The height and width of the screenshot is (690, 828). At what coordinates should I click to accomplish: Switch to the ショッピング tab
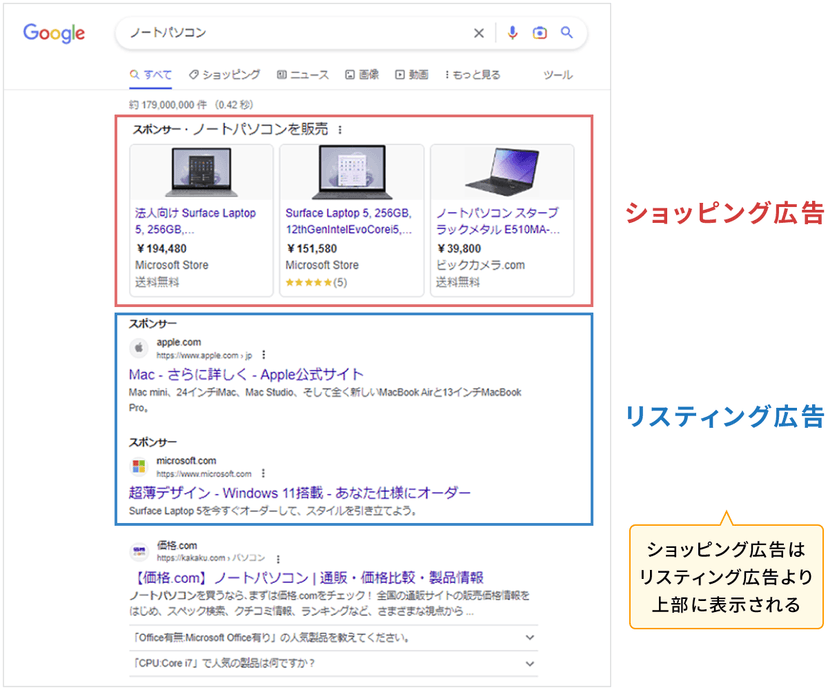pos(224,75)
